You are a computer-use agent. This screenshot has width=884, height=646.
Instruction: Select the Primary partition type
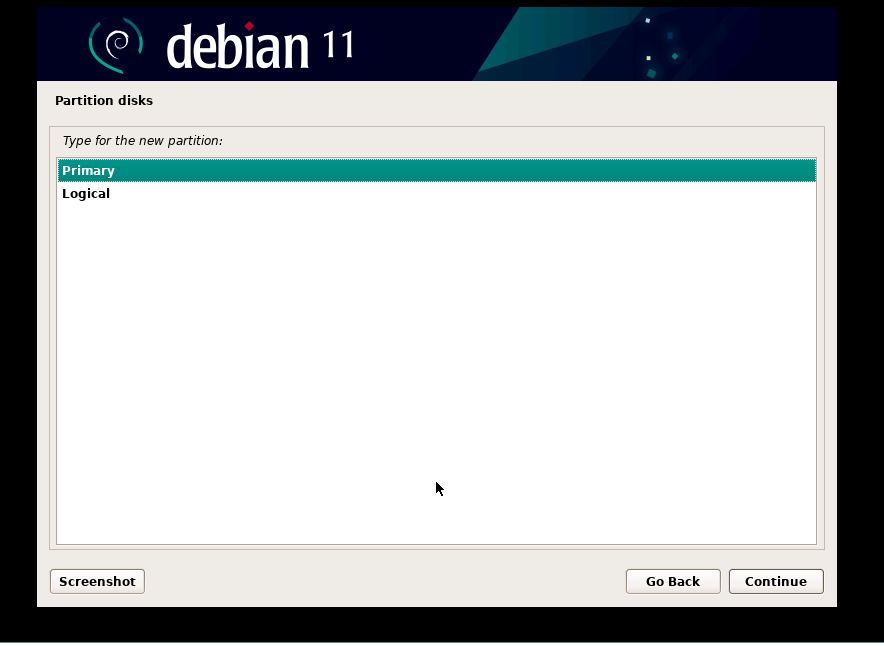(436, 171)
